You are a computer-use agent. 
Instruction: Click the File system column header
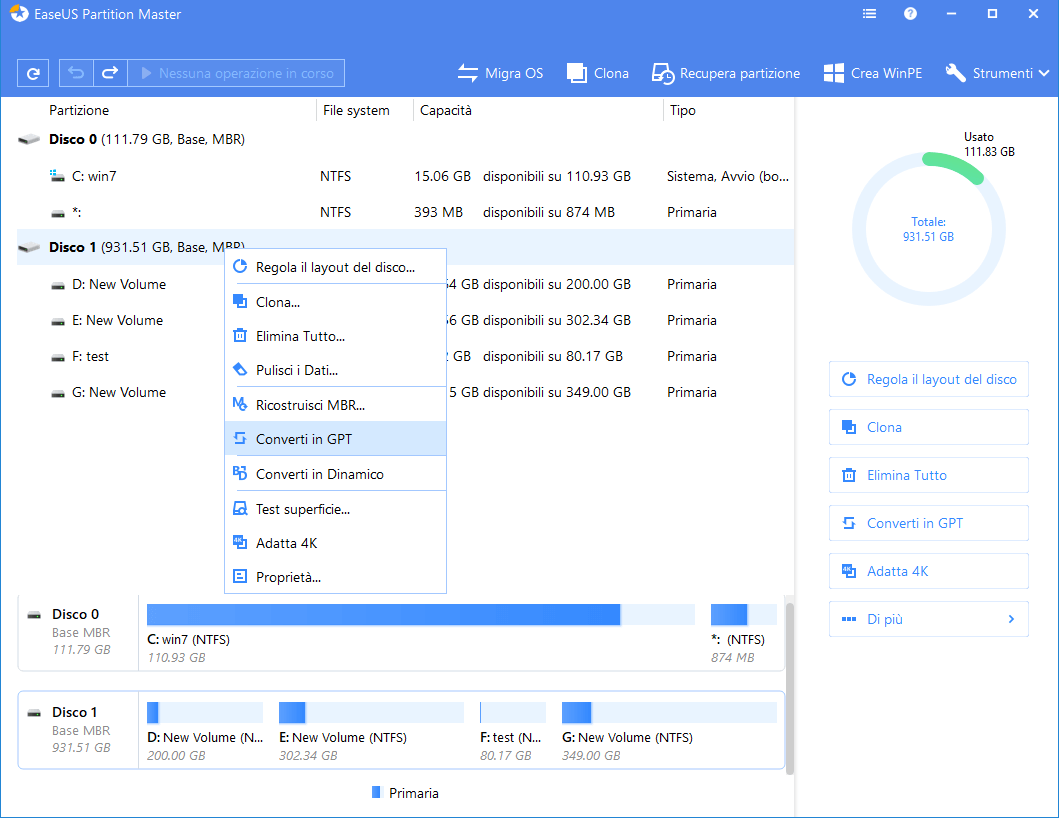coord(356,110)
